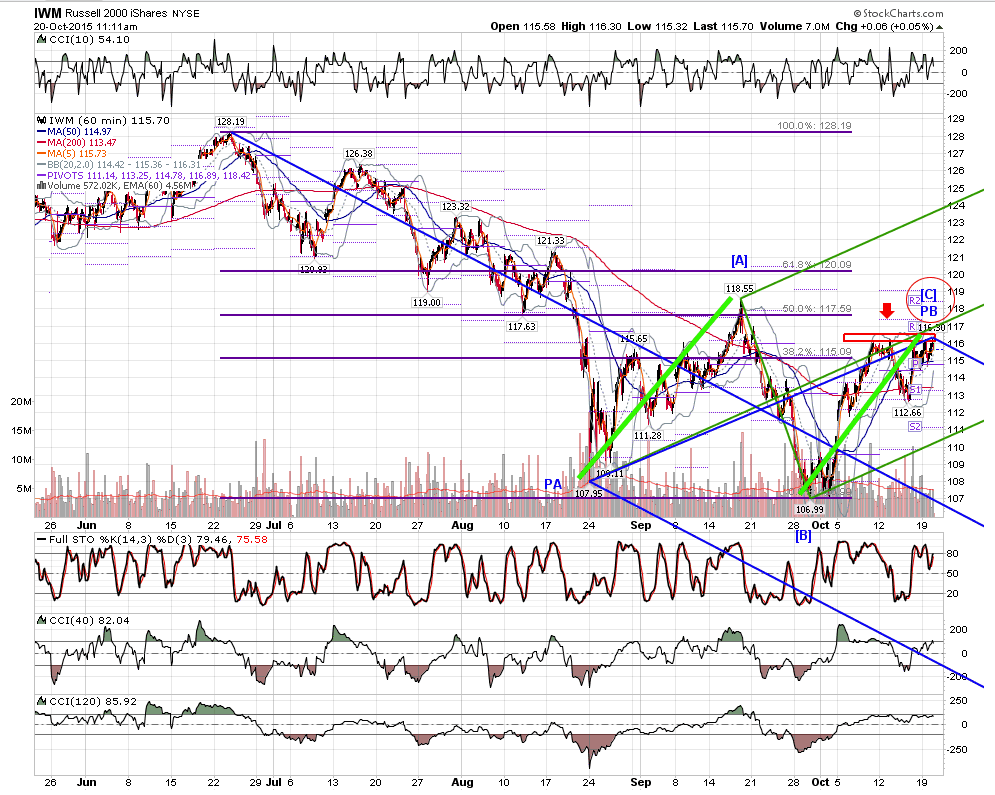Screen dimensions: 995x795
Task: Click the MA(200) 113.47 legend entry
Action: (77, 143)
